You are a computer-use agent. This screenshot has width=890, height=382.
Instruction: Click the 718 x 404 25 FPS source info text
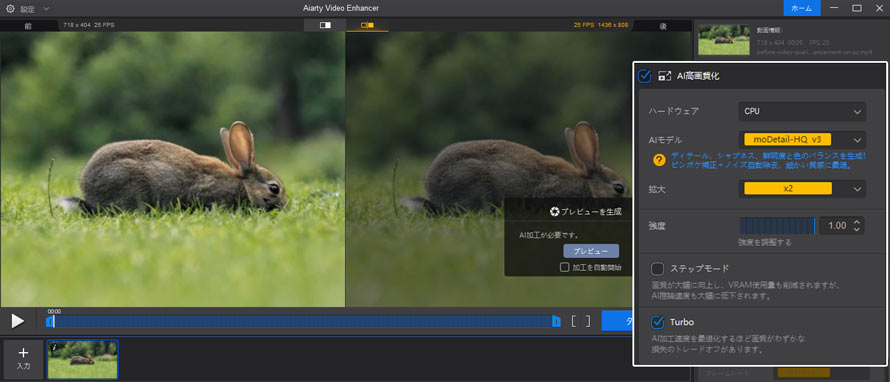pyautogui.click(x=89, y=26)
